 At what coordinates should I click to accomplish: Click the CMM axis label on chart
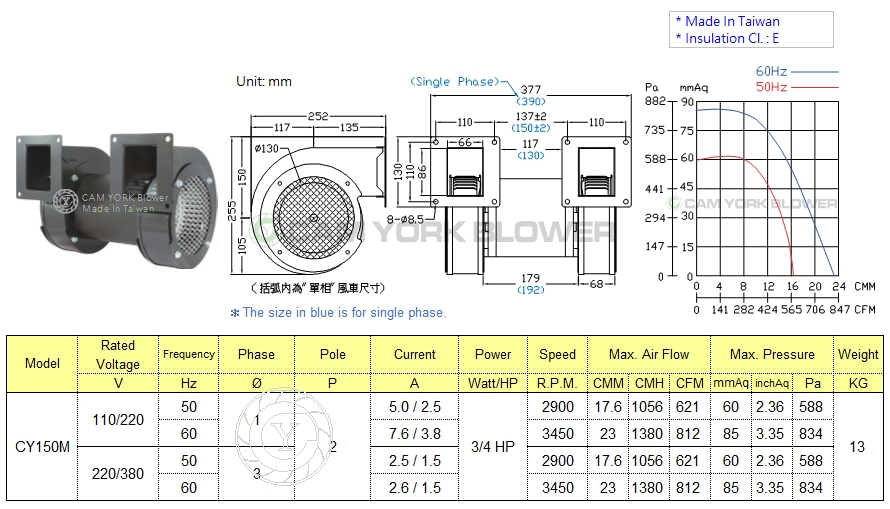pos(864,287)
